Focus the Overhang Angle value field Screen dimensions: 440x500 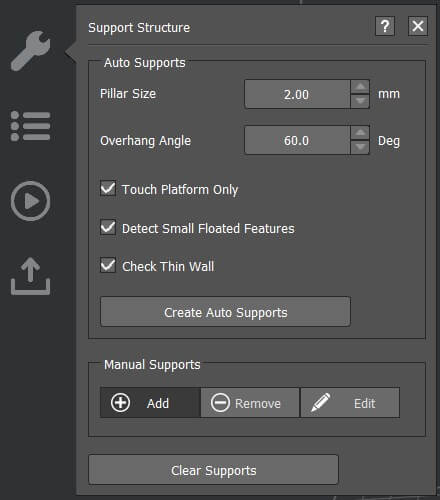coord(297,140)
